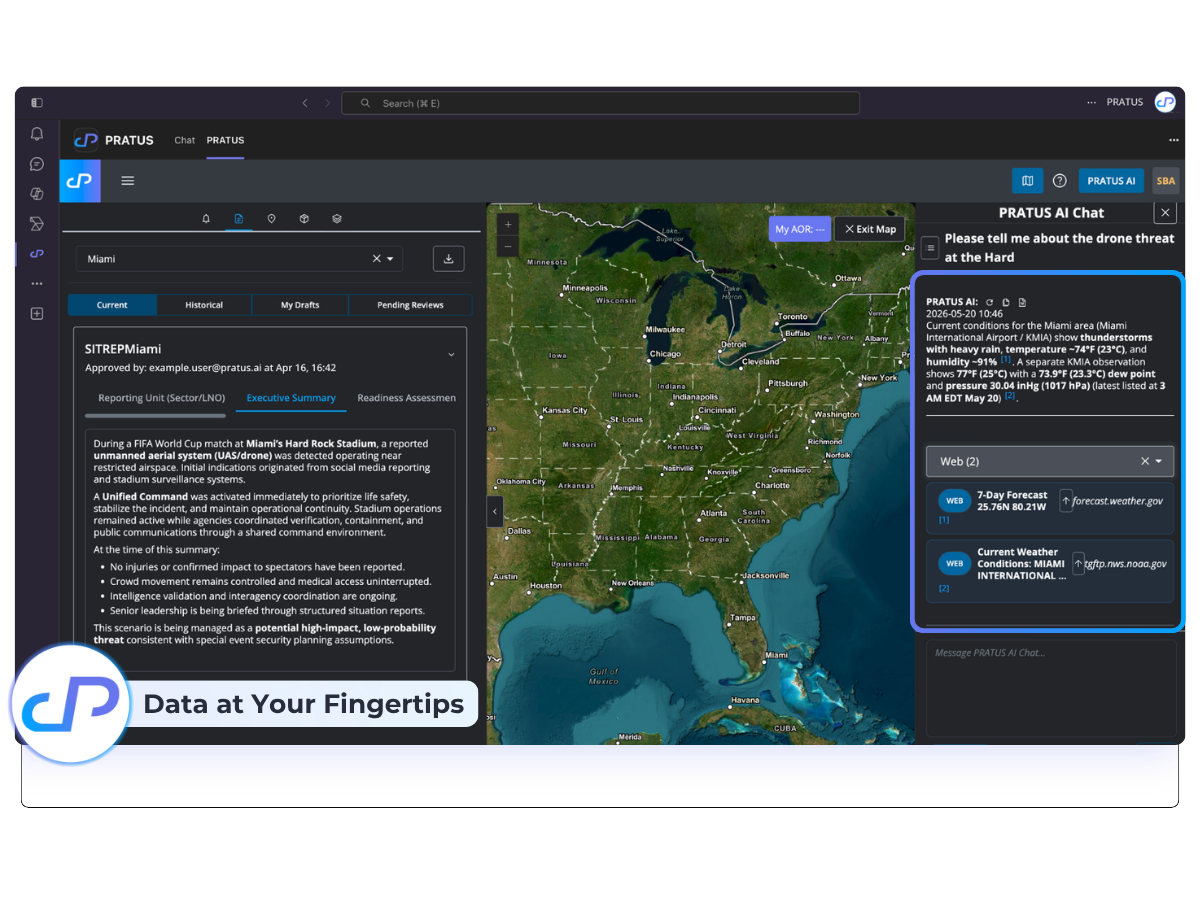1200x900 pixels.
Task: Select the Current filter tab
Action: tap(112, 305)
